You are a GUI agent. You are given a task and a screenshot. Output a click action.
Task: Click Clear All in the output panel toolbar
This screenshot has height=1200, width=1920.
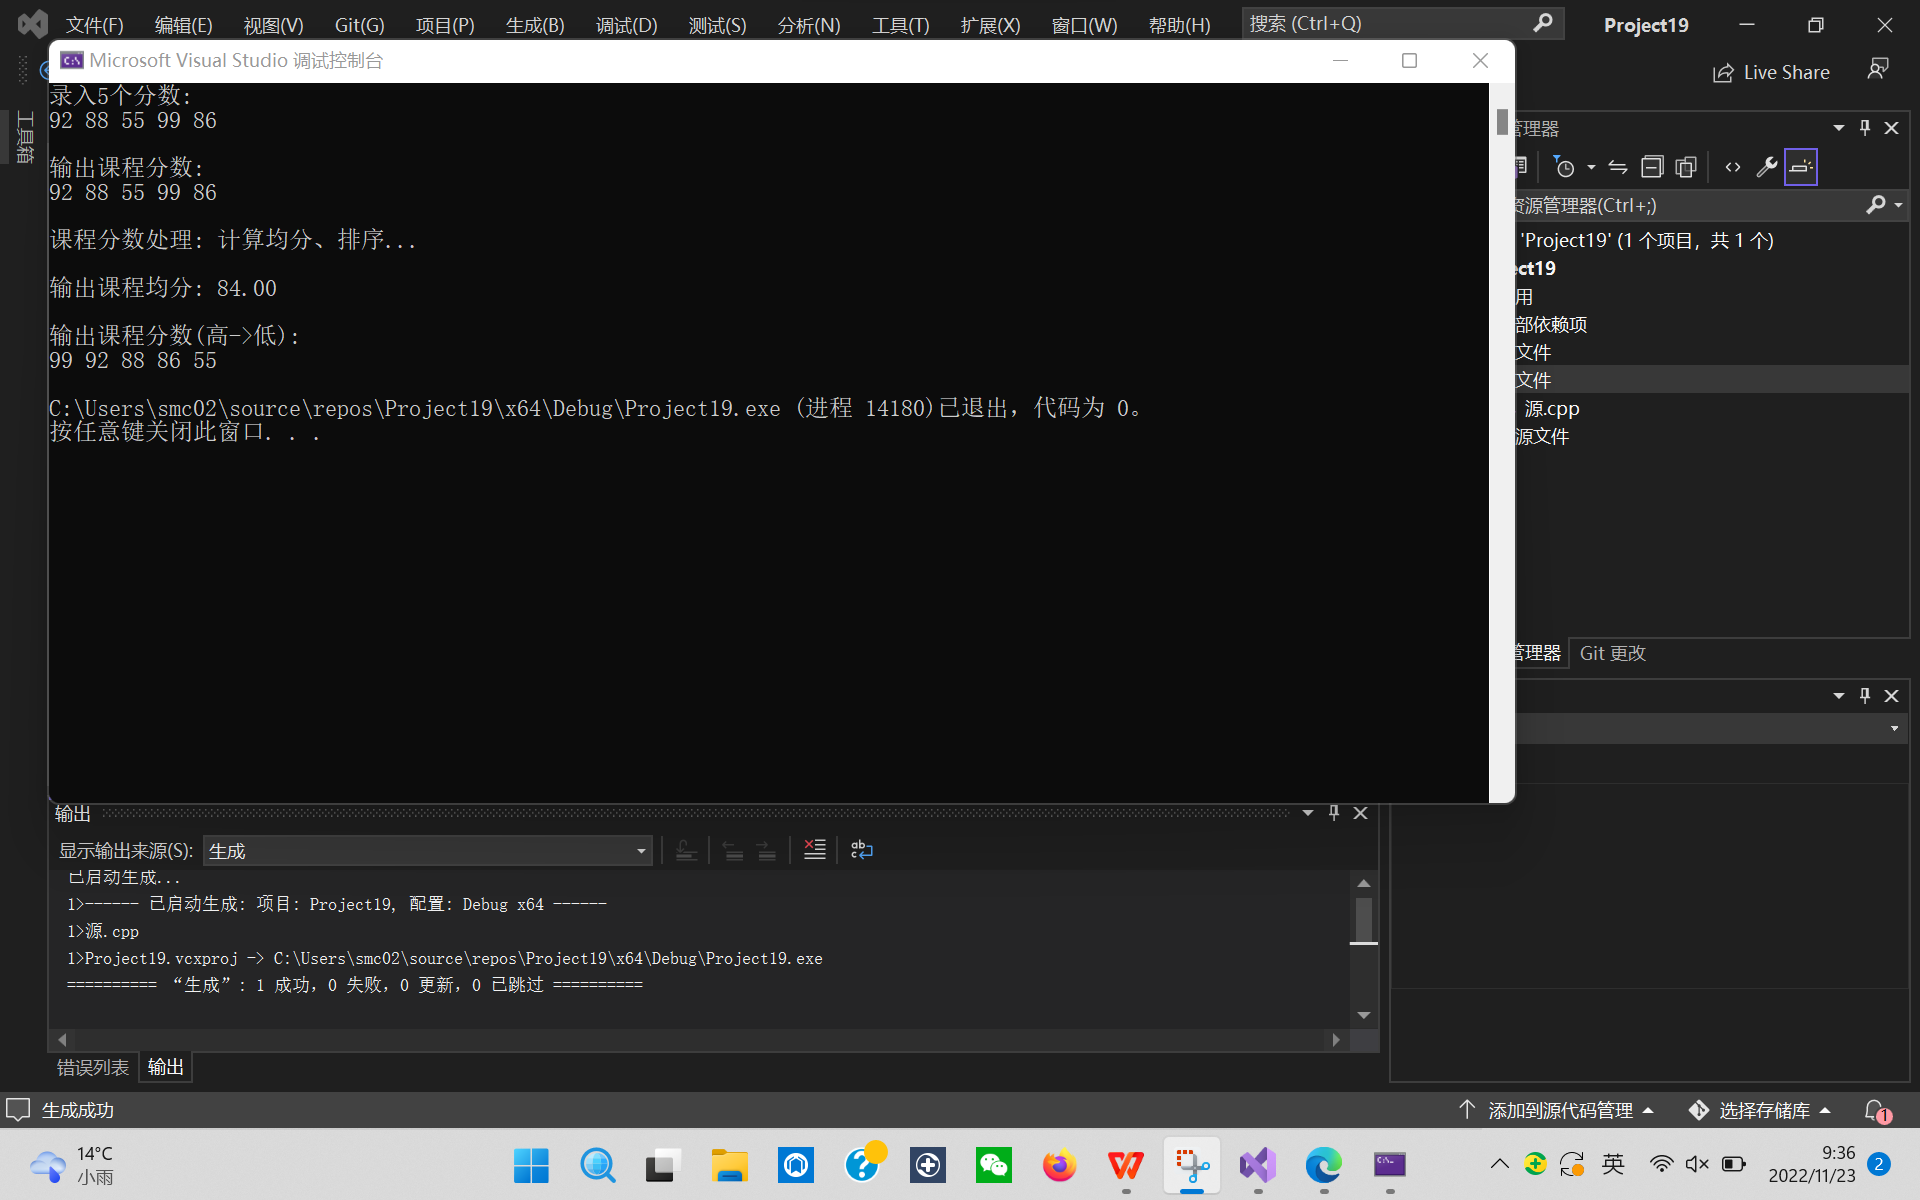point(815,850)
